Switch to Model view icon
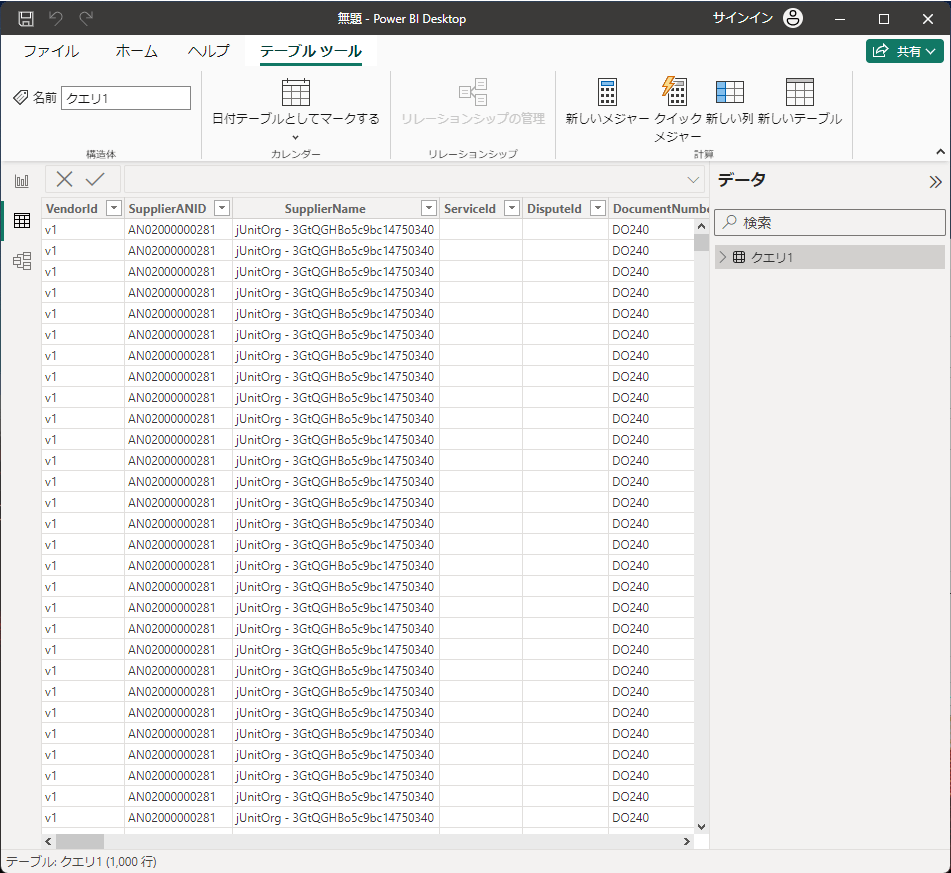This screenshot has width=951, height=873. coord(22,261)
